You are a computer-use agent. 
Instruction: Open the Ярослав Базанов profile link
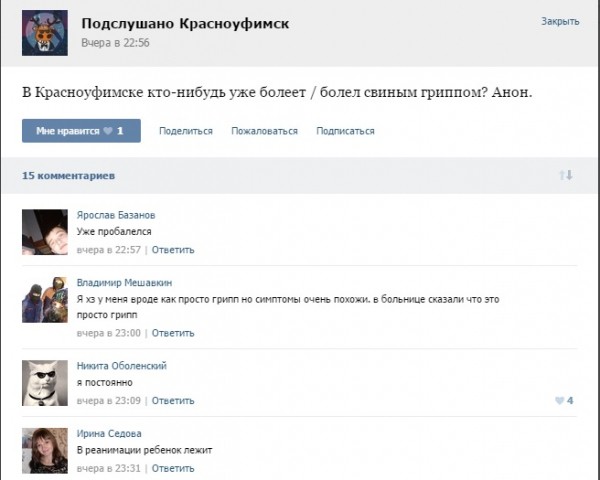point(116,215)
